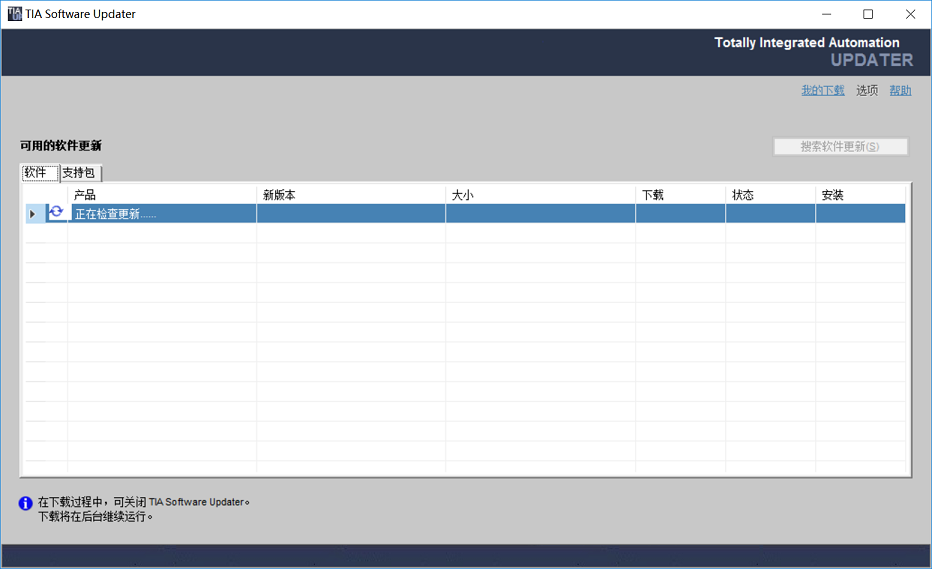Click the 状态 column header
The width and height of the screenshot is (932, 569).
742,195
